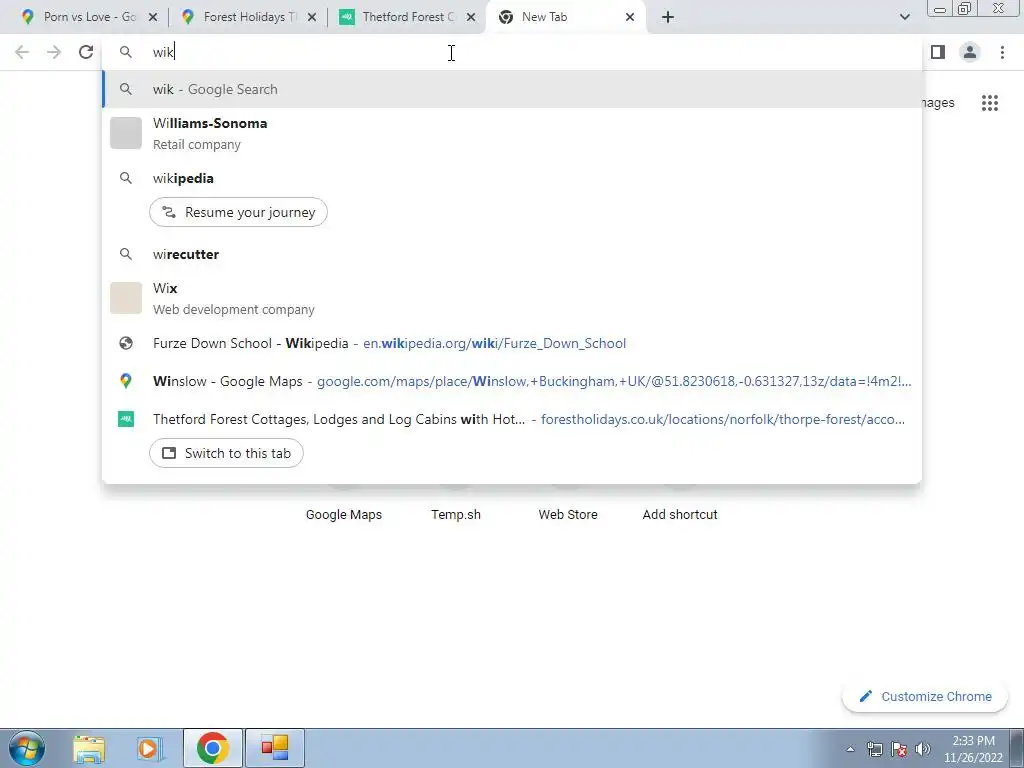Launch Windows Media Player from taskbar
The width and height of the screenshot is (1024, 768).
click(150, 748)
